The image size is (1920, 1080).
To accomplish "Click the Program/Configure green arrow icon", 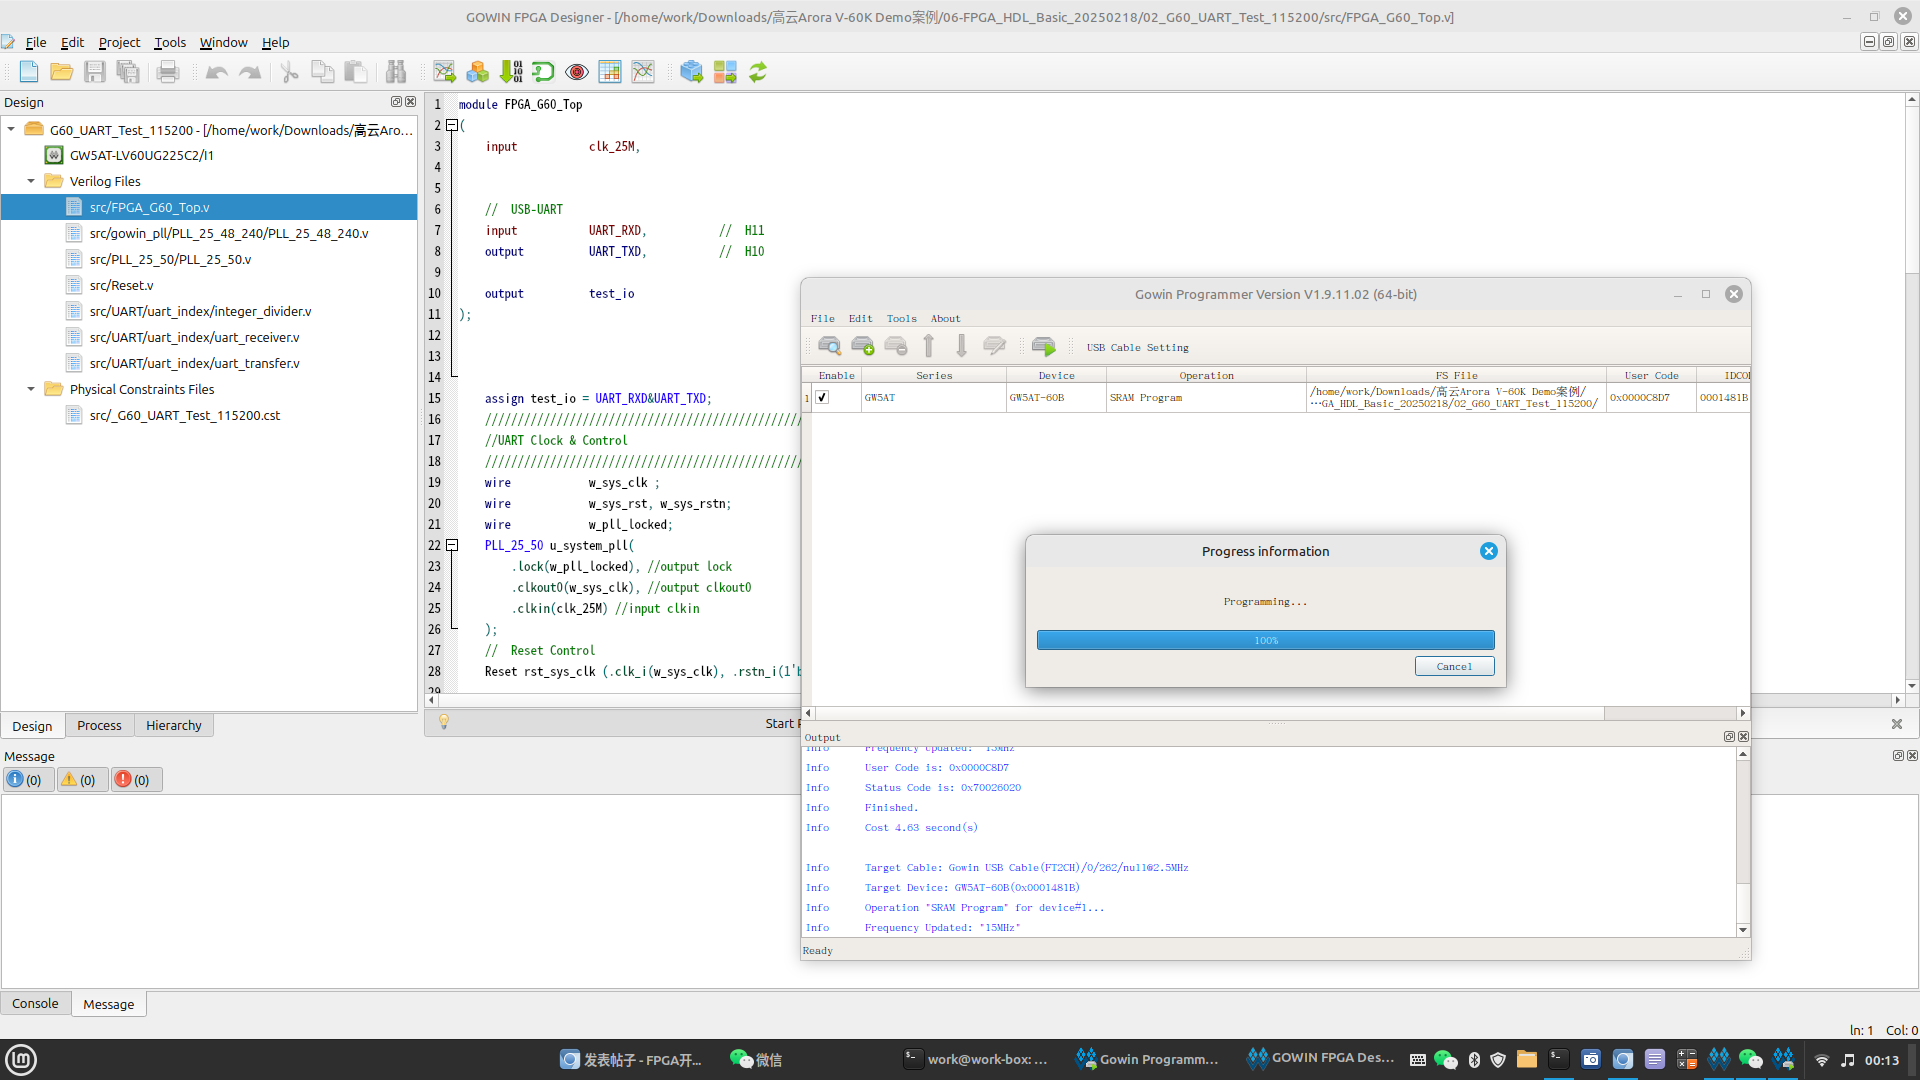I will click(1043, 346).
